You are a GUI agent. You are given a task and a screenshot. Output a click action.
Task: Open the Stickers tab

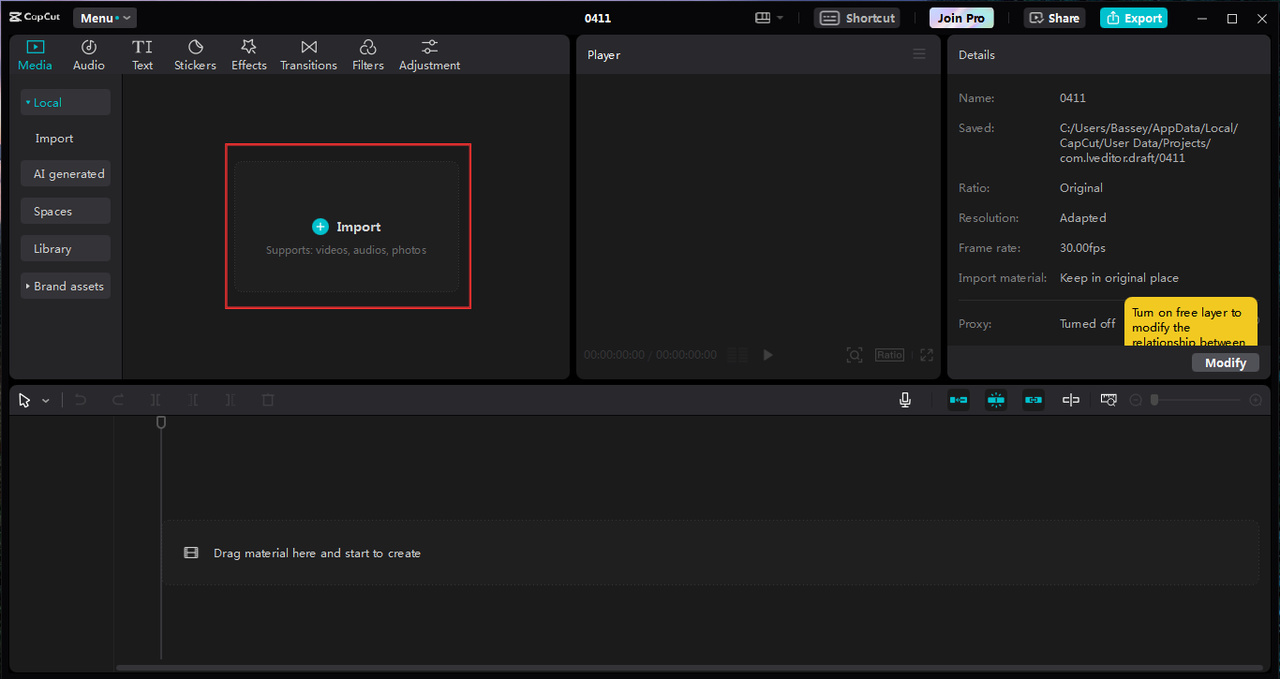195,55
